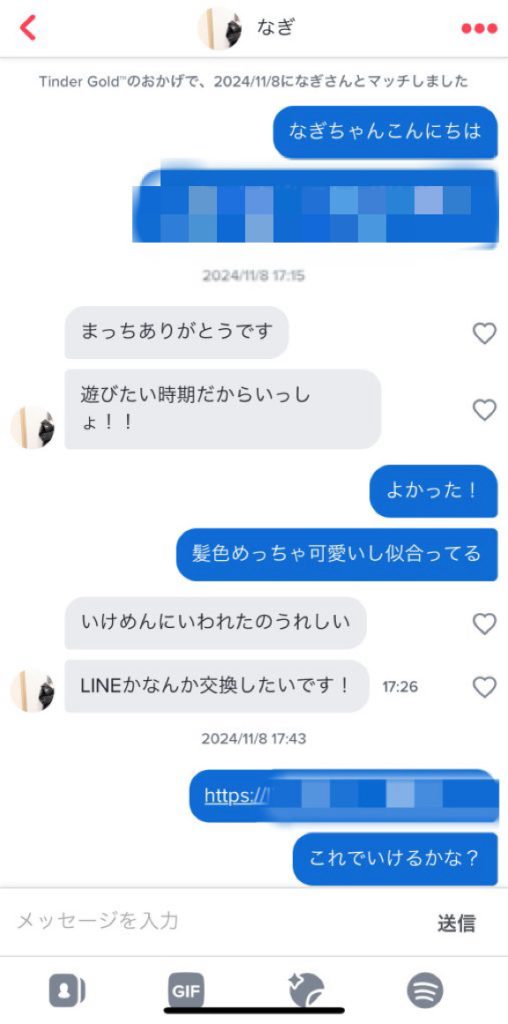Viewport: 508px width, 1024px height.
Task: Tap the name なぎ in the header
Action: 276,28
